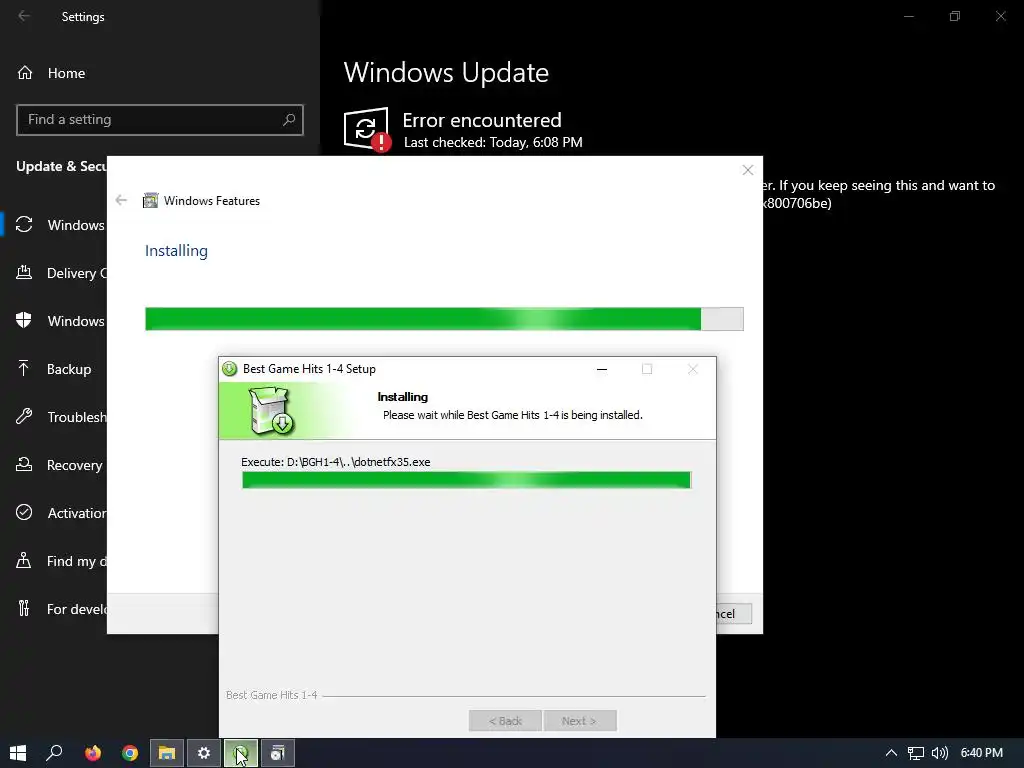
Task: Open the network status tray icon
Action: coord(916,753)
